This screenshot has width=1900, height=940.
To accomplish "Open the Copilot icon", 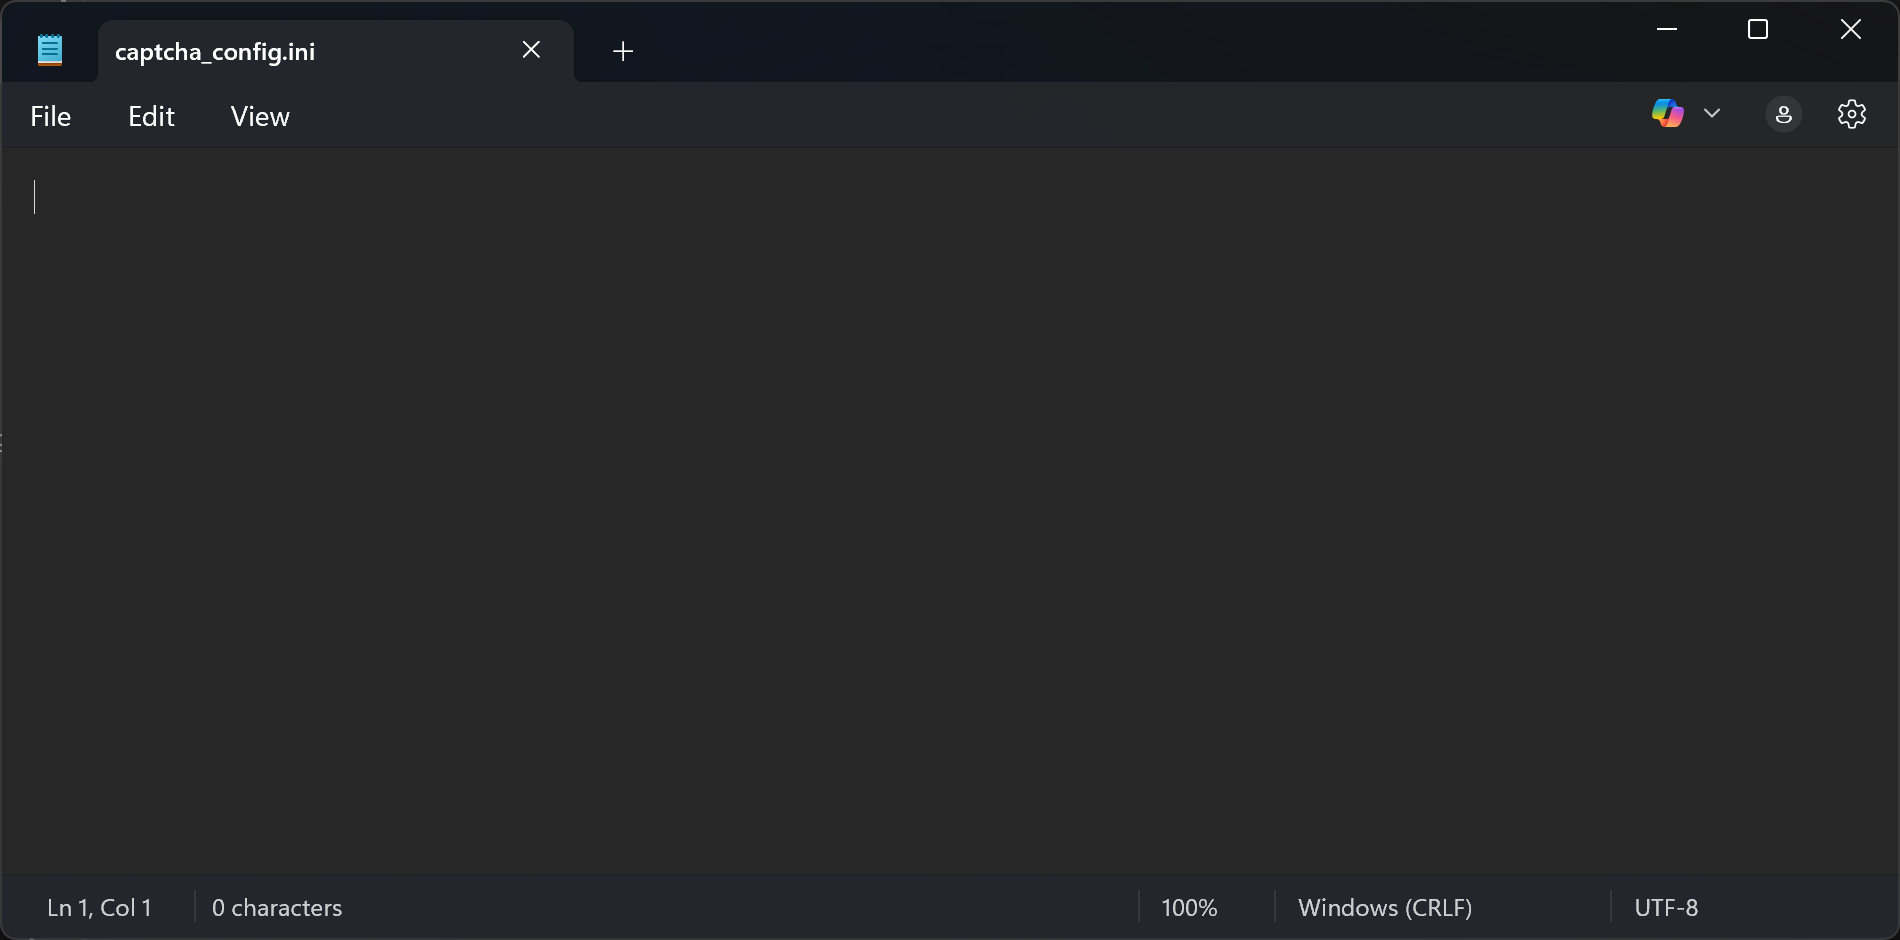I will coord(1667,114).
